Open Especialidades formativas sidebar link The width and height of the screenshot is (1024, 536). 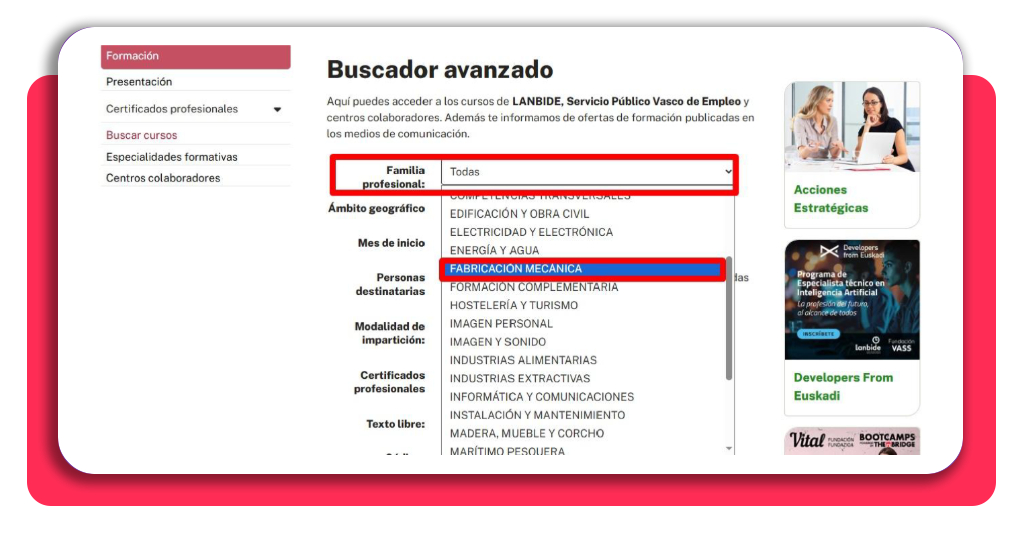tap(172, 157)
